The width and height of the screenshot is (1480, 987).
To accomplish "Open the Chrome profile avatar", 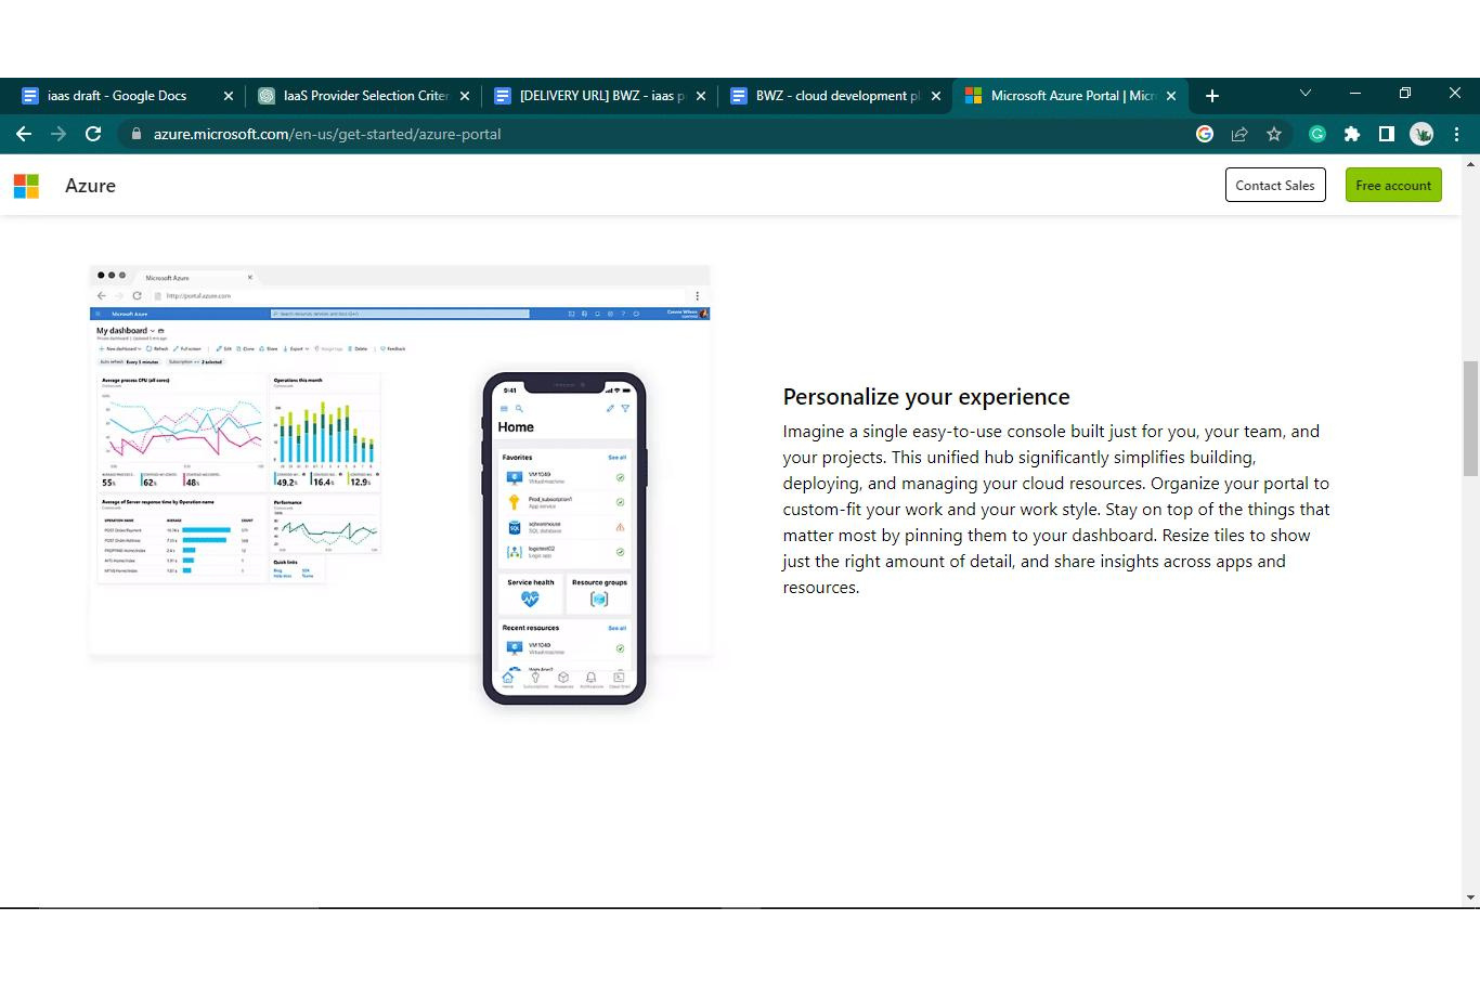I will pyautogui.click(x=1421, y=133).
